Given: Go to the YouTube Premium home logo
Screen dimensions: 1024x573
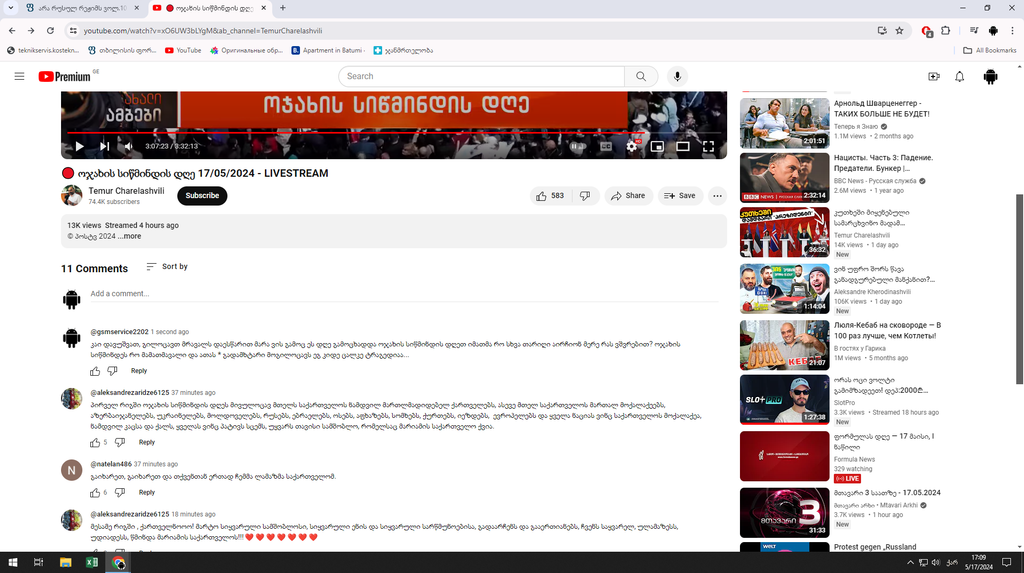Looking at the screenshot, I should click(64, 76).
